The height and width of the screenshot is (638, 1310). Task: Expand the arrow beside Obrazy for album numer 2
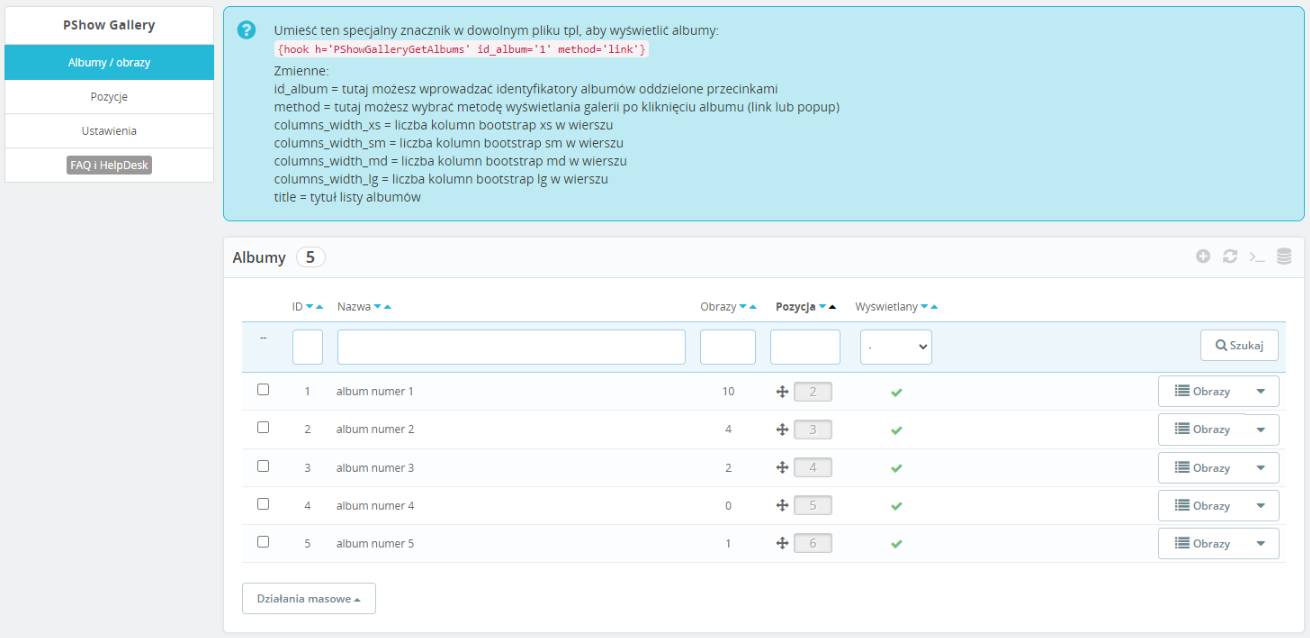1260,430
